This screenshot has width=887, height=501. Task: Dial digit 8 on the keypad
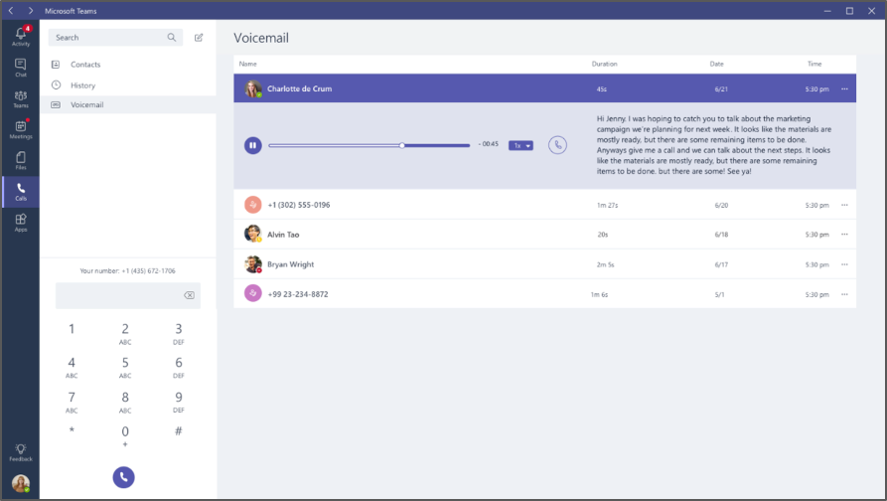point(125,401)
